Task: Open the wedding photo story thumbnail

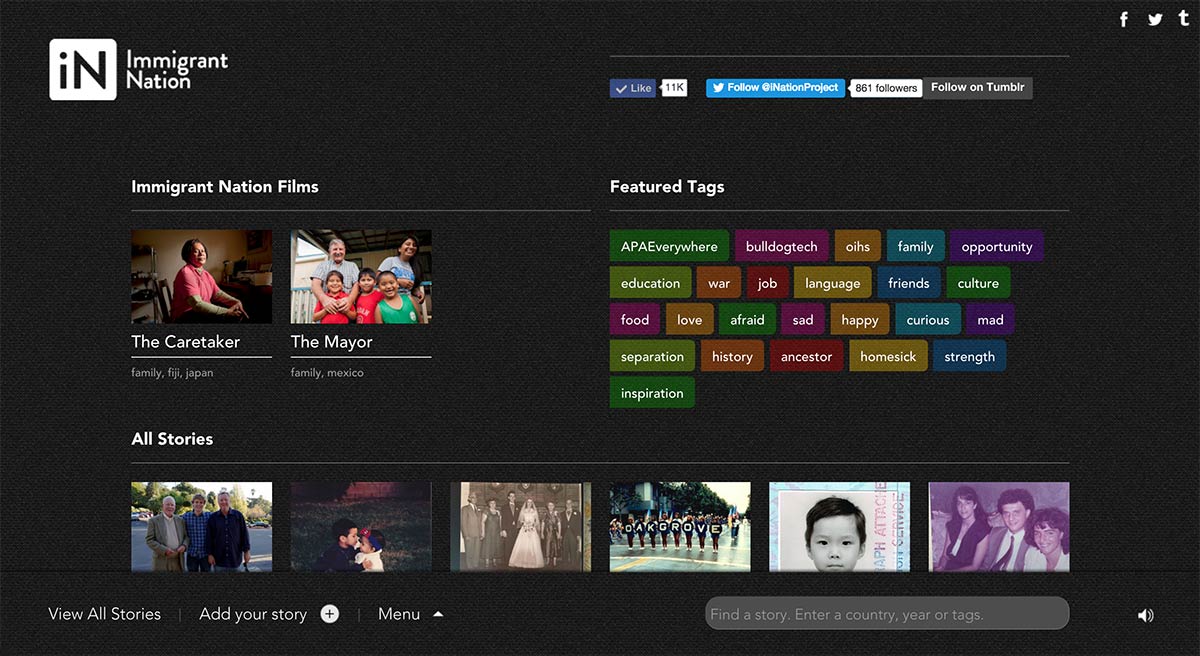Action: click(520, 526)
